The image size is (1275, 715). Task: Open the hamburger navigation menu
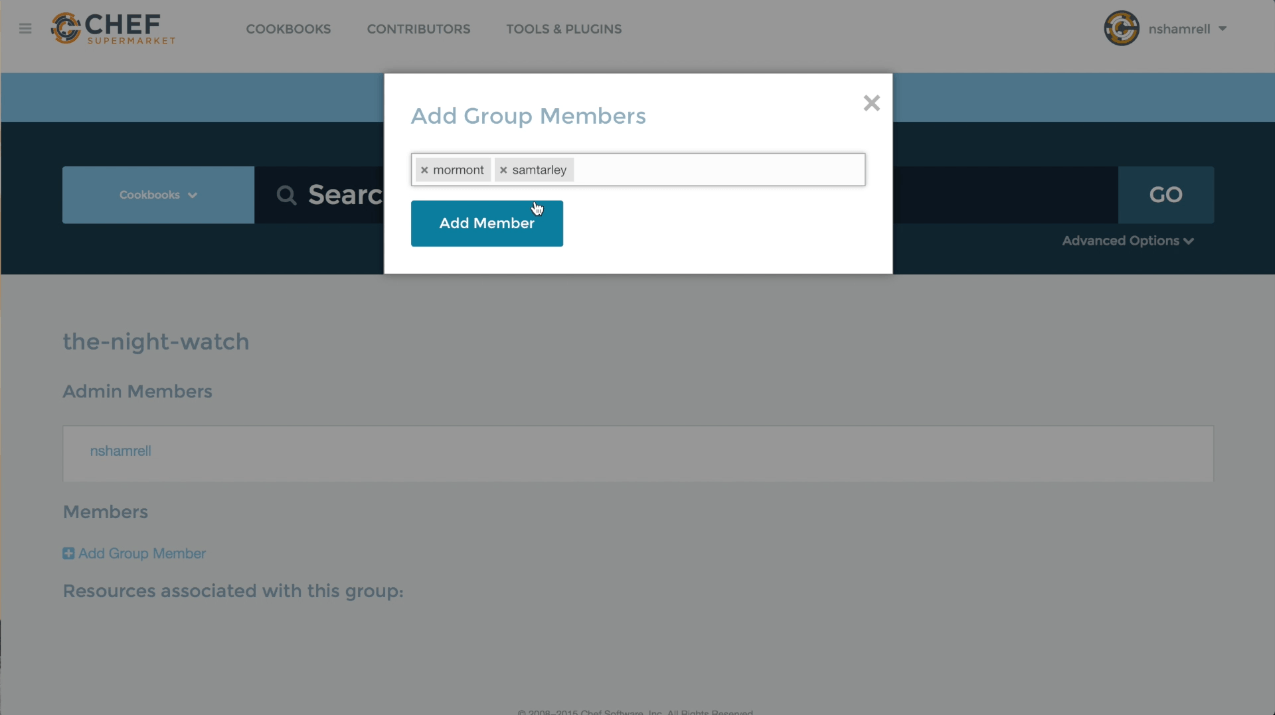24,28
